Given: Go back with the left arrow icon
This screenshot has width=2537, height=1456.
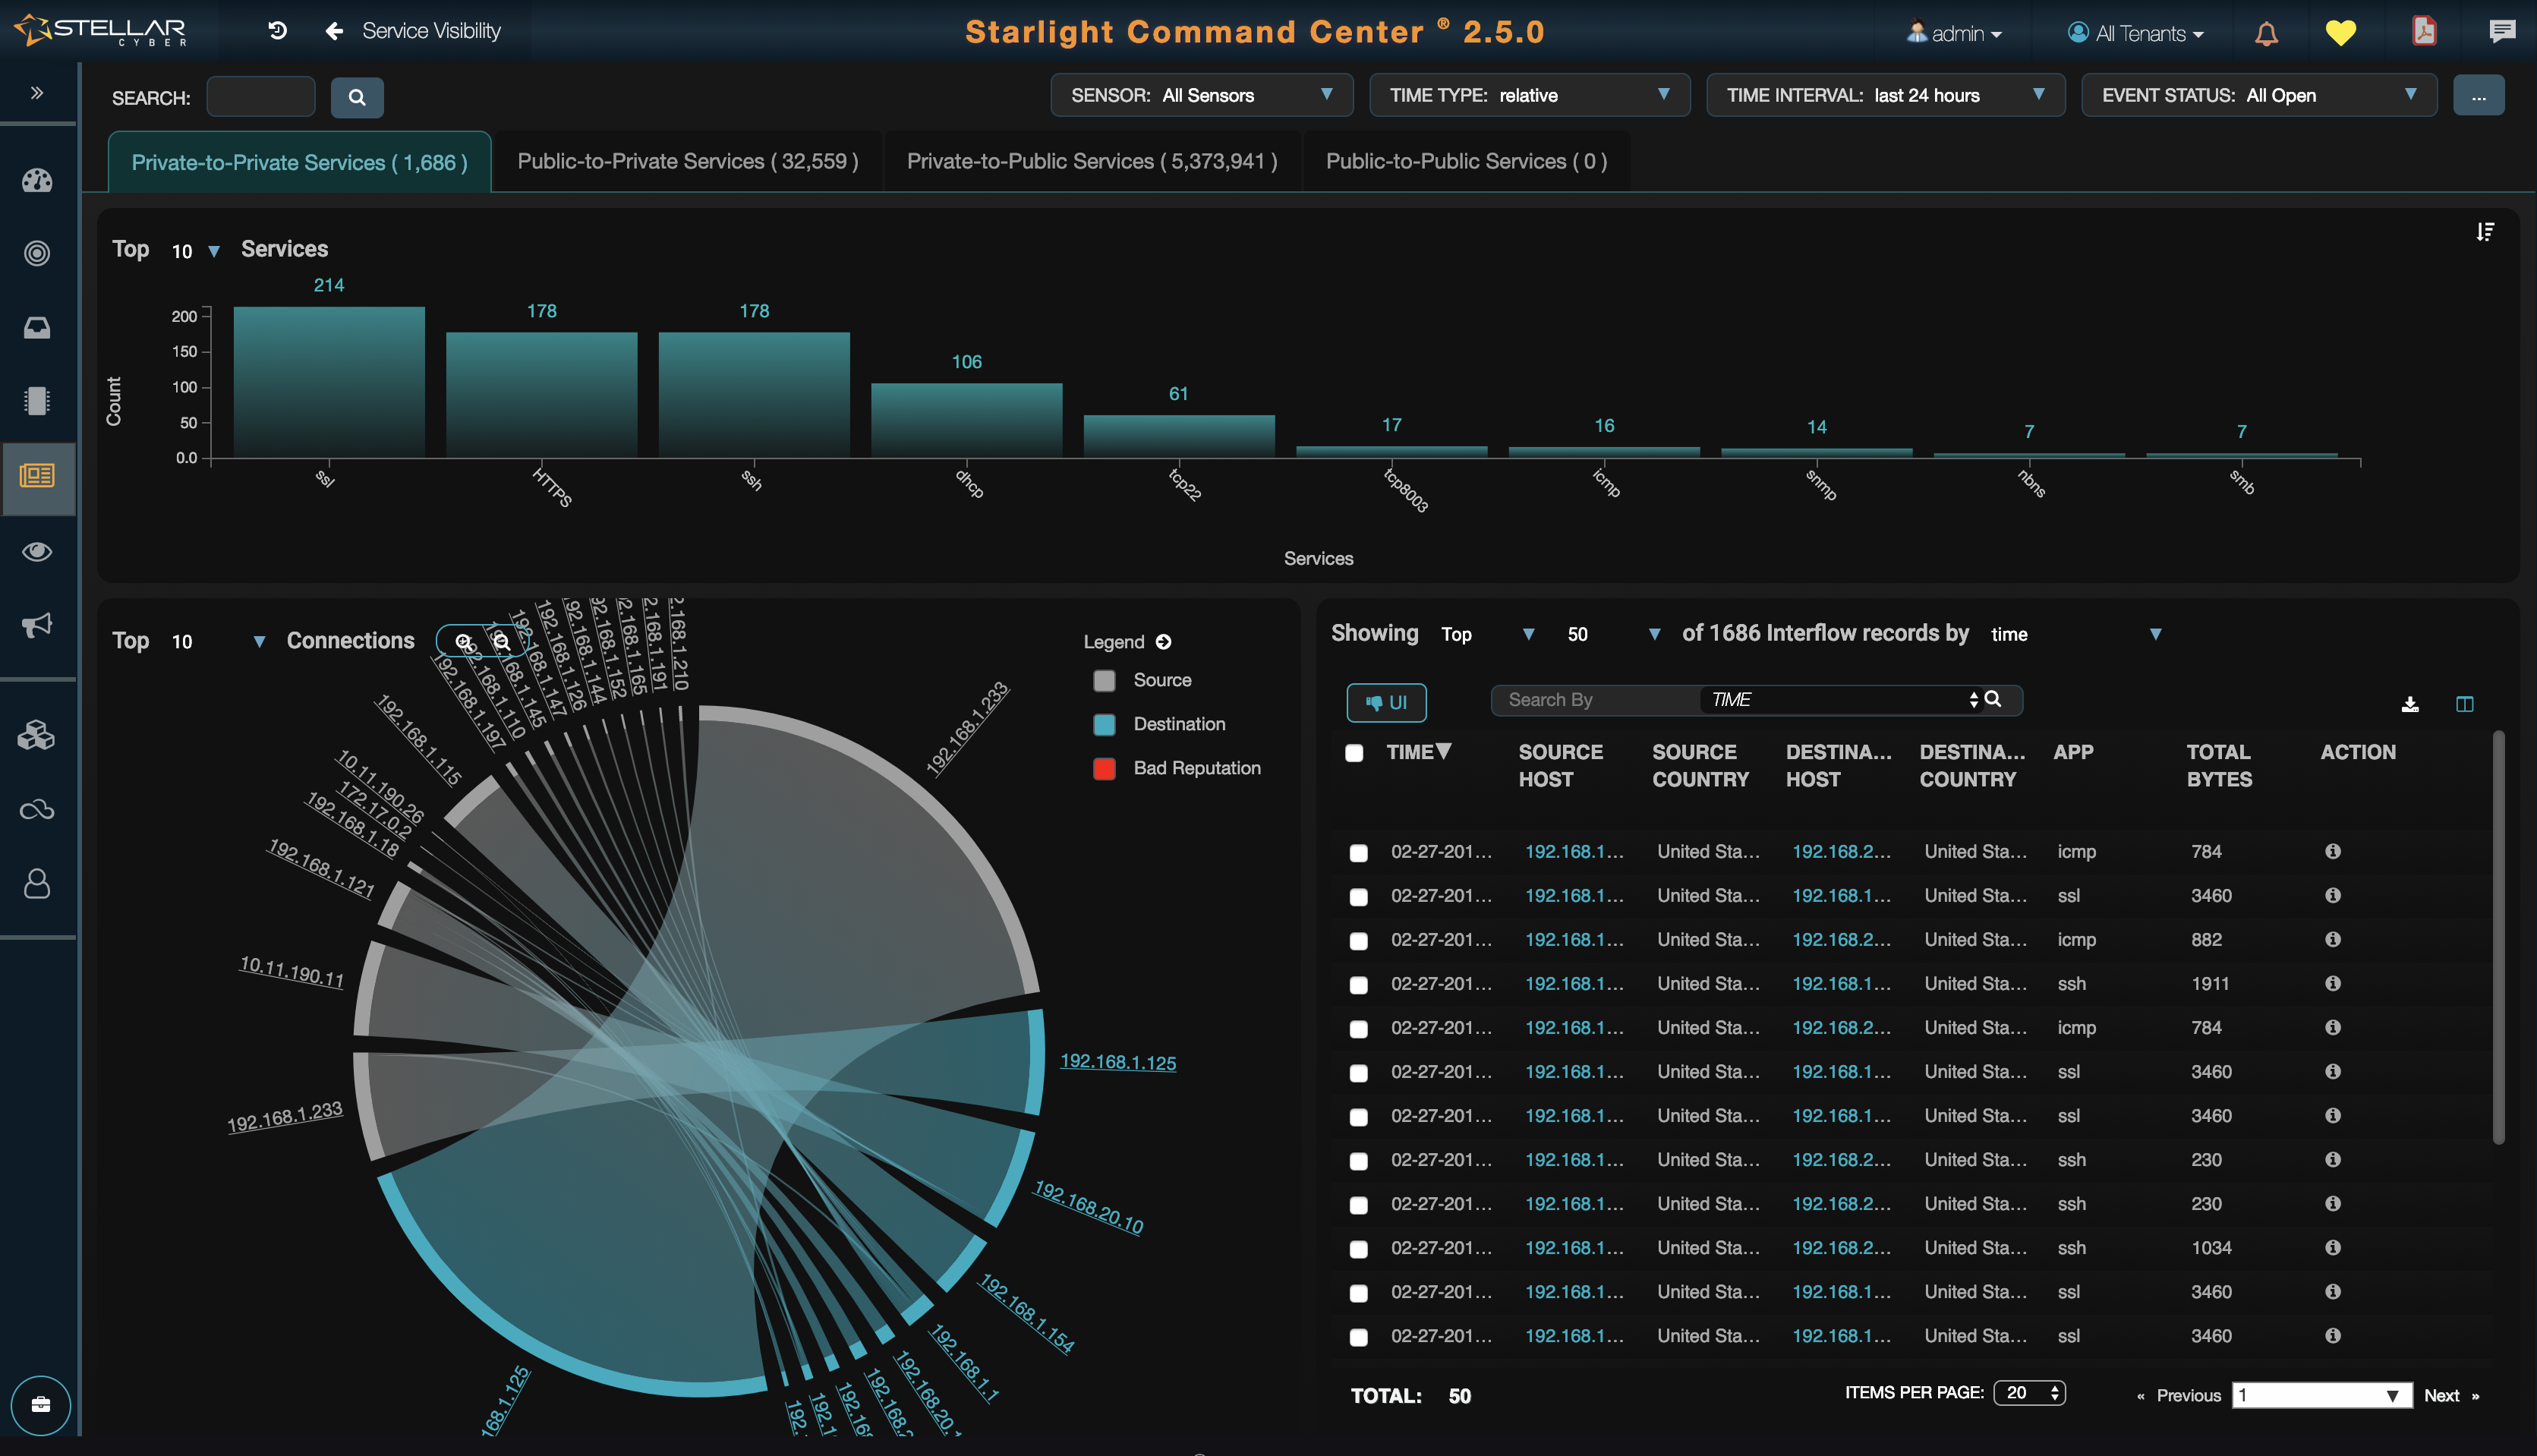Looking at the screenshot, I should [x=334, y=31].
